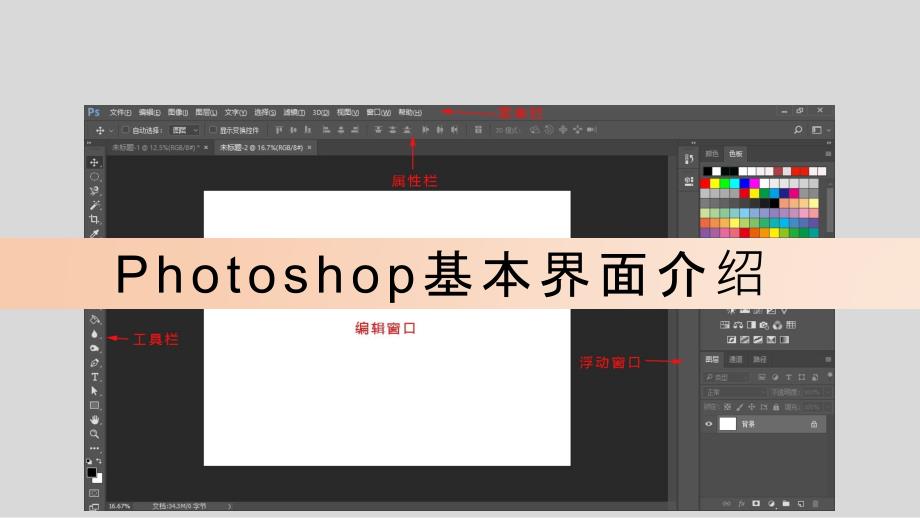Click the 背景 layer thumbnail

[x=728, y=424]
